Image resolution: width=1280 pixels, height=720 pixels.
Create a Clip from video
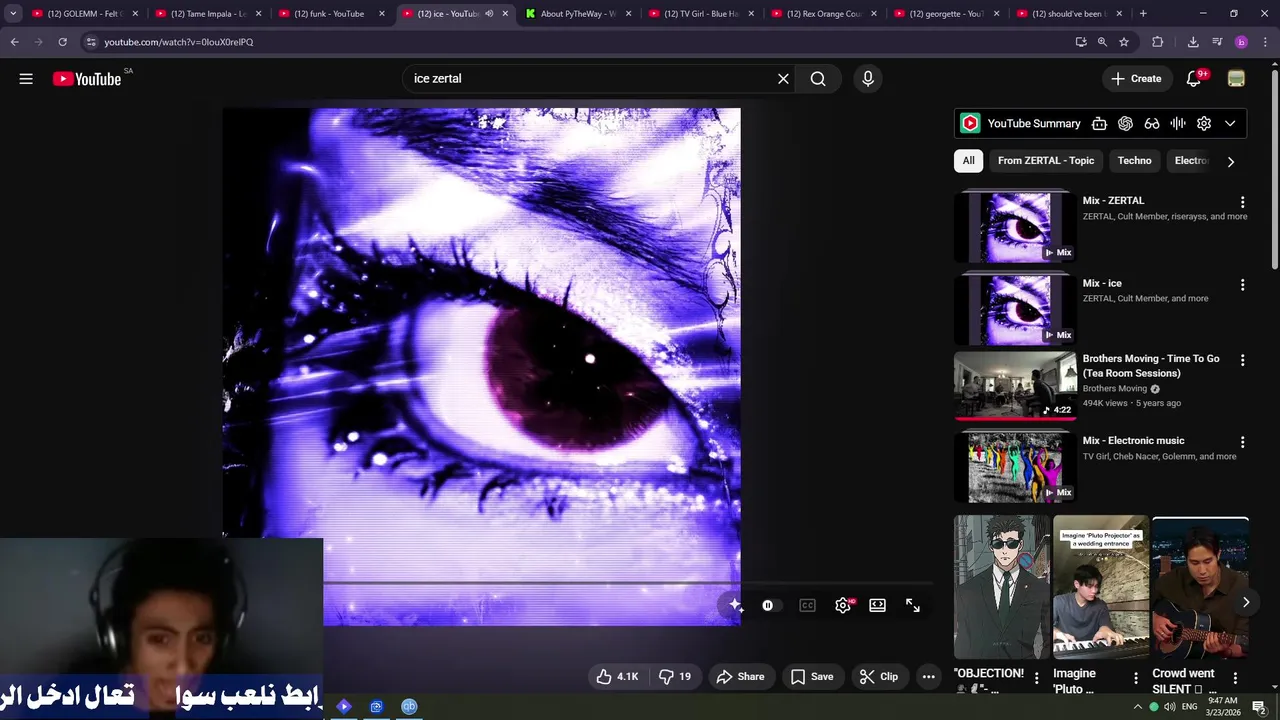pyautogui.click(x=879, y=677)
